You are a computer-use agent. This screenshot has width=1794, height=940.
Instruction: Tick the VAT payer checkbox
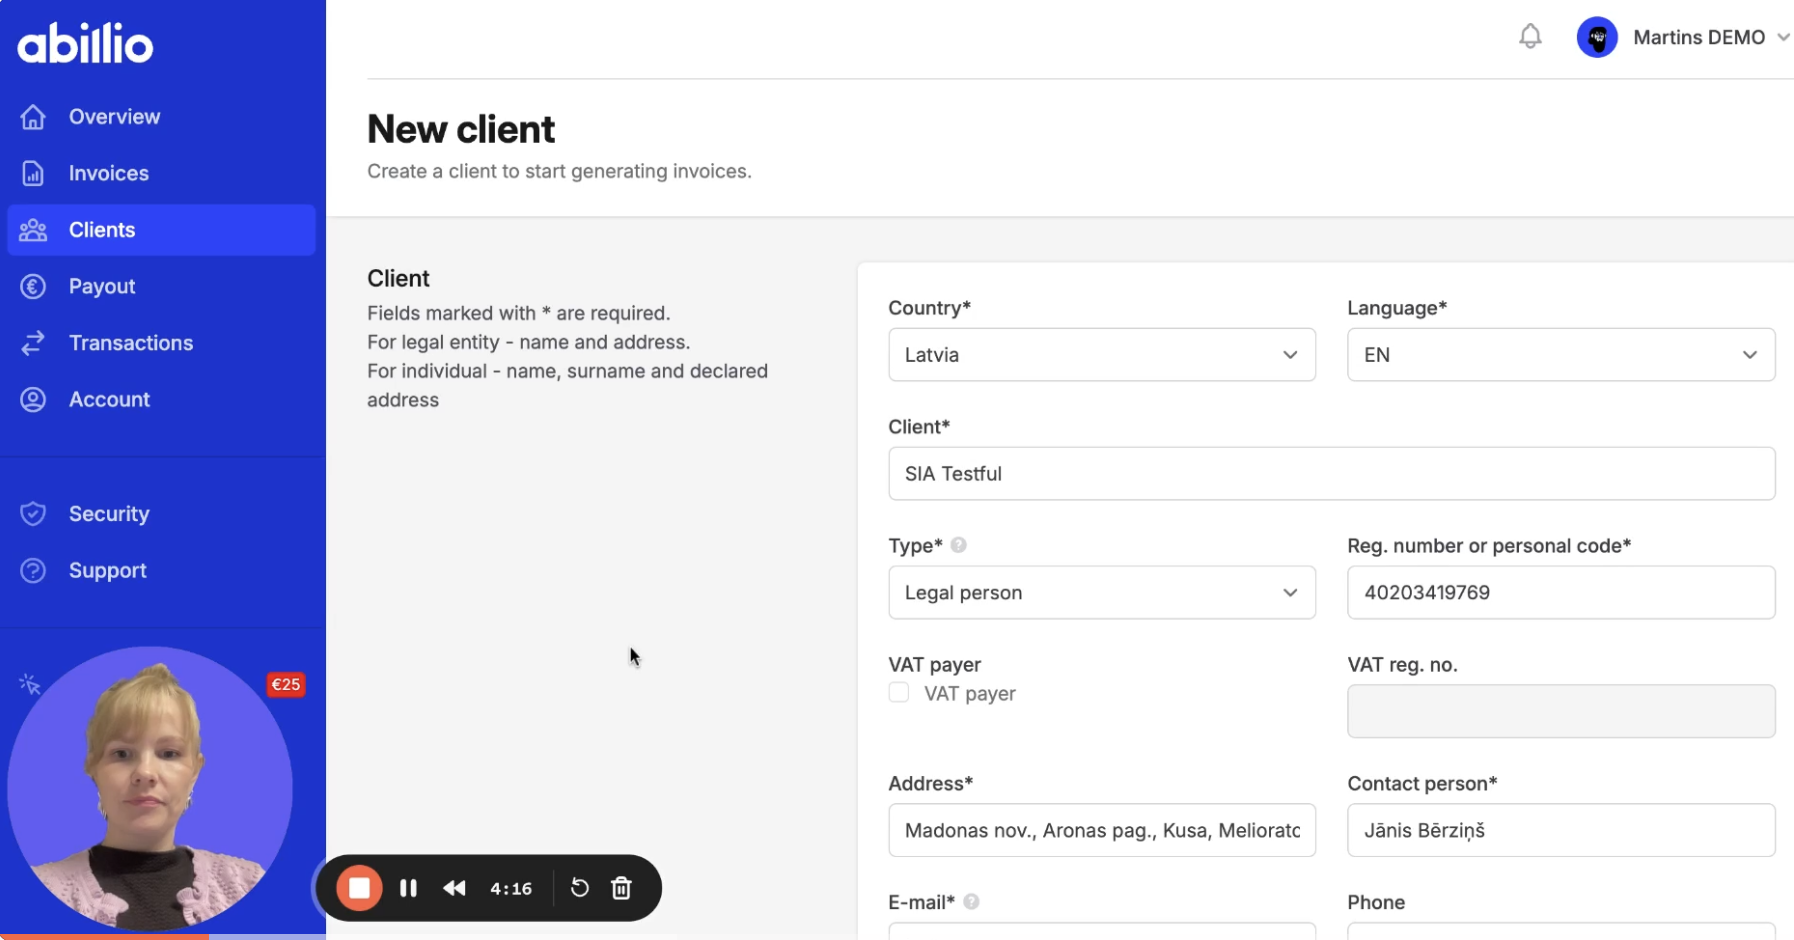pyautogui.click(x=899, y=693)
